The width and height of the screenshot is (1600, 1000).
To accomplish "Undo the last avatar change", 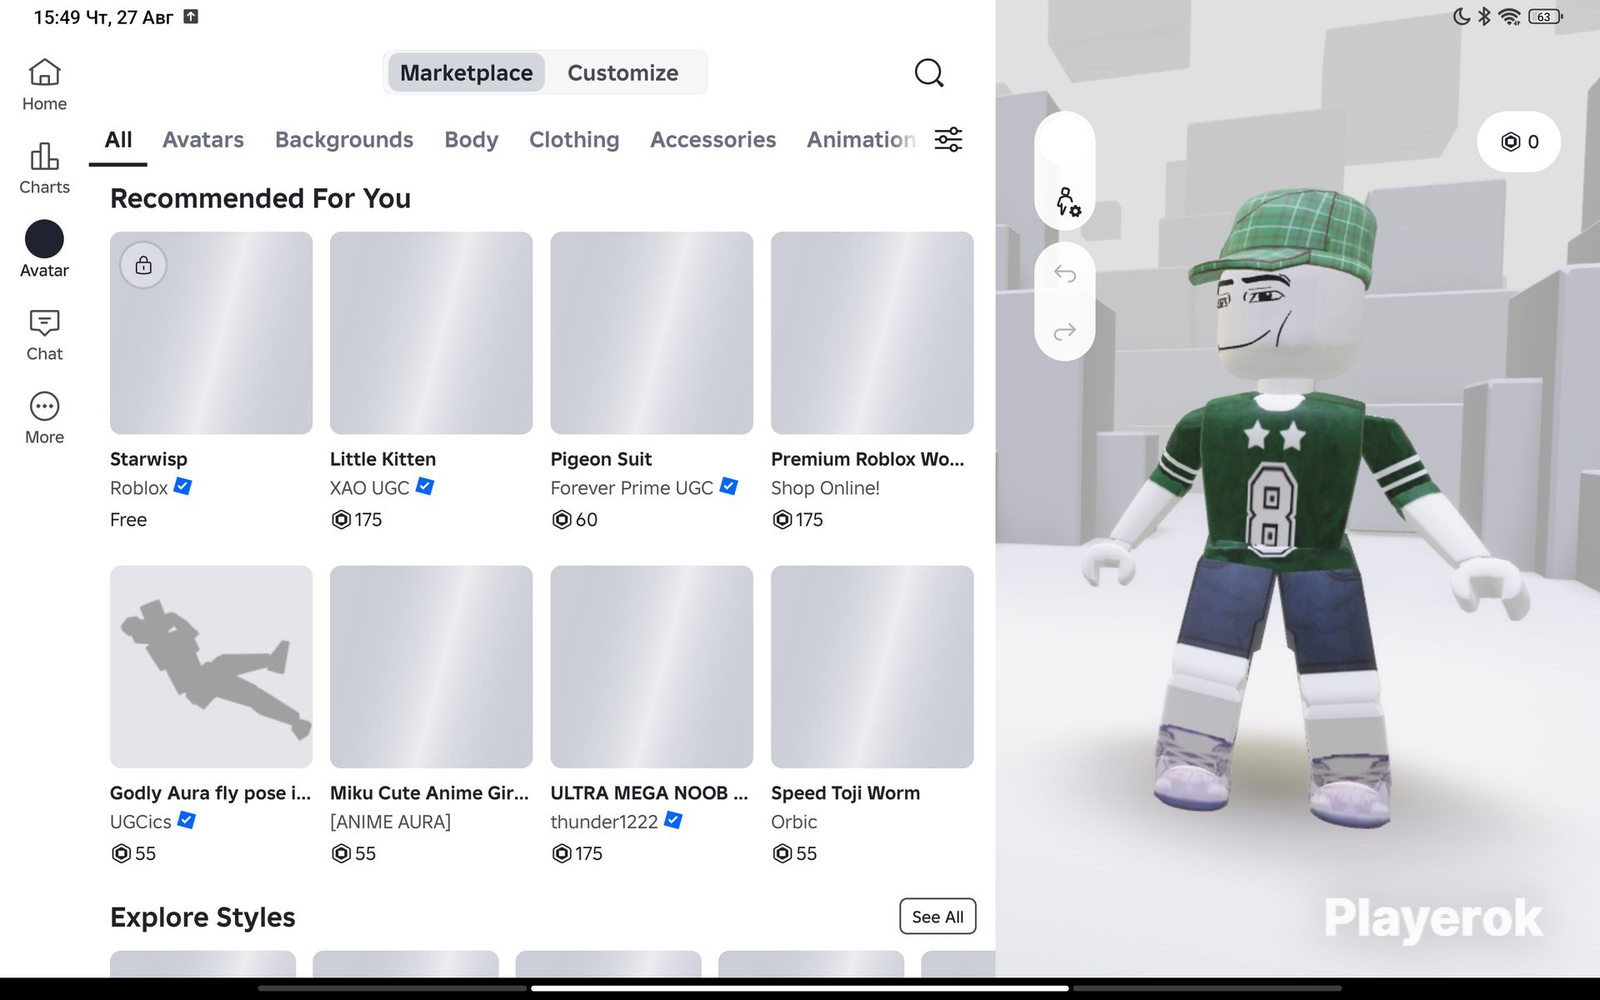I will [x=1065, y=274].
